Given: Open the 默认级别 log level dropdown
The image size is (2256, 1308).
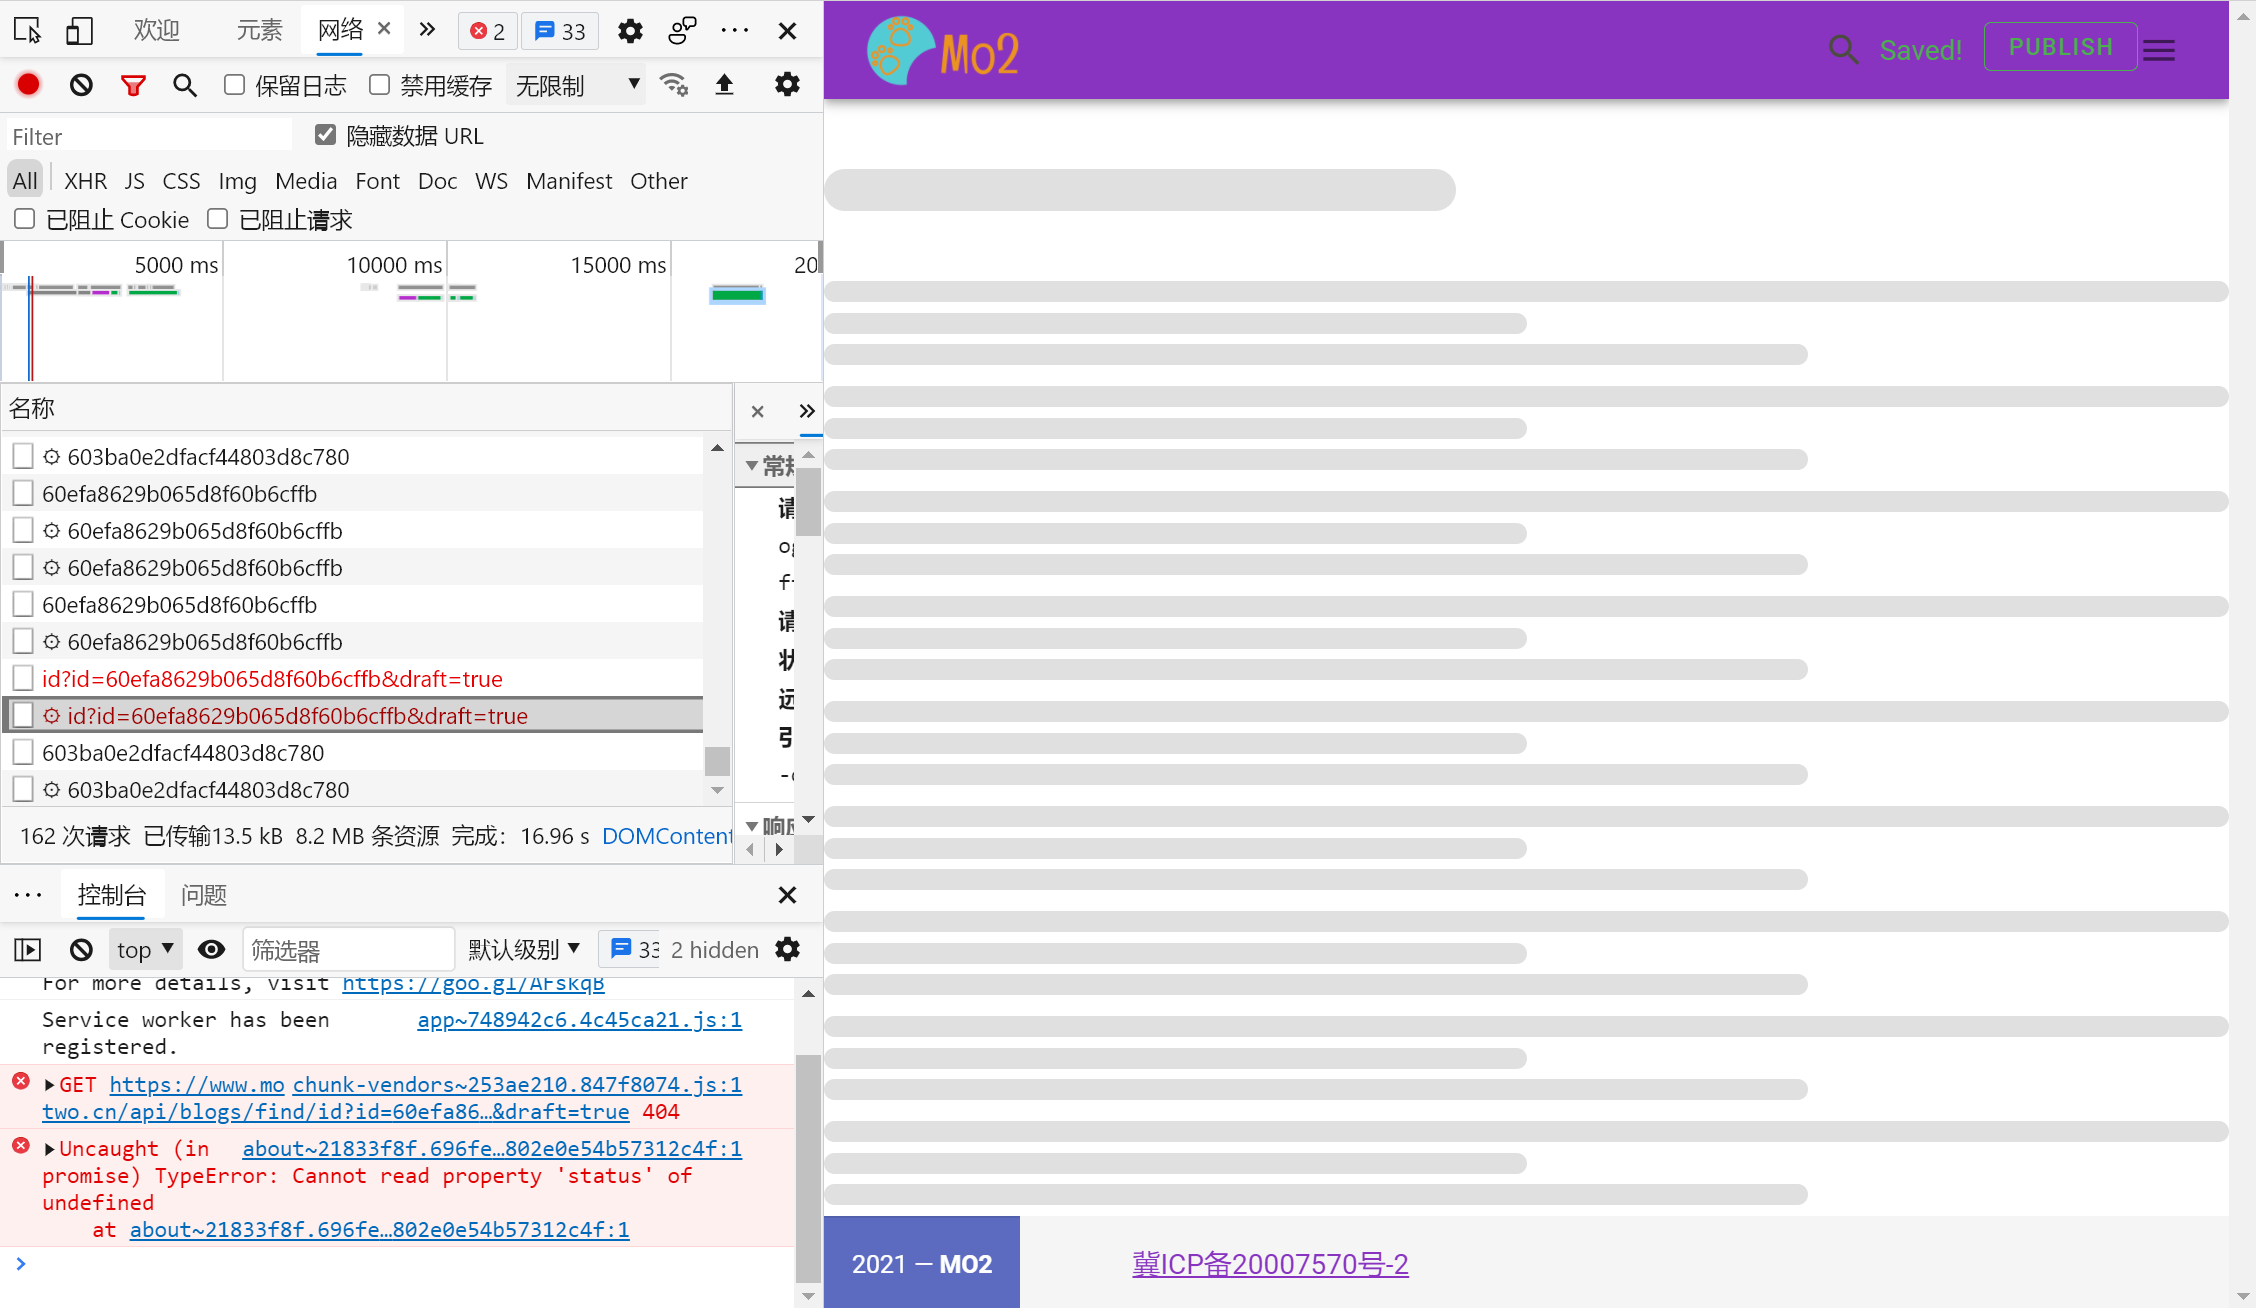Looking at the screenshot, I should coord(524,949).
